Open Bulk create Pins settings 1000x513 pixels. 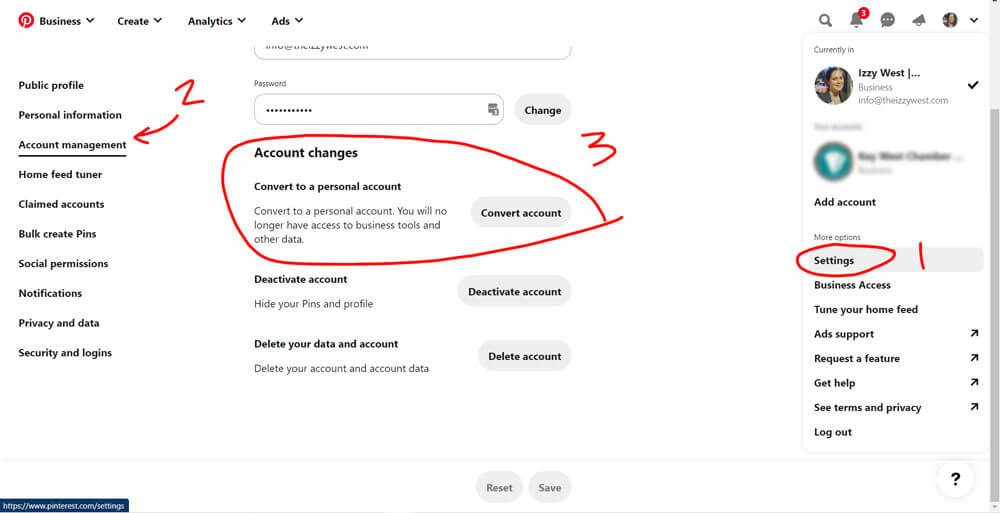pyautogui.click(x=57, y=234)
